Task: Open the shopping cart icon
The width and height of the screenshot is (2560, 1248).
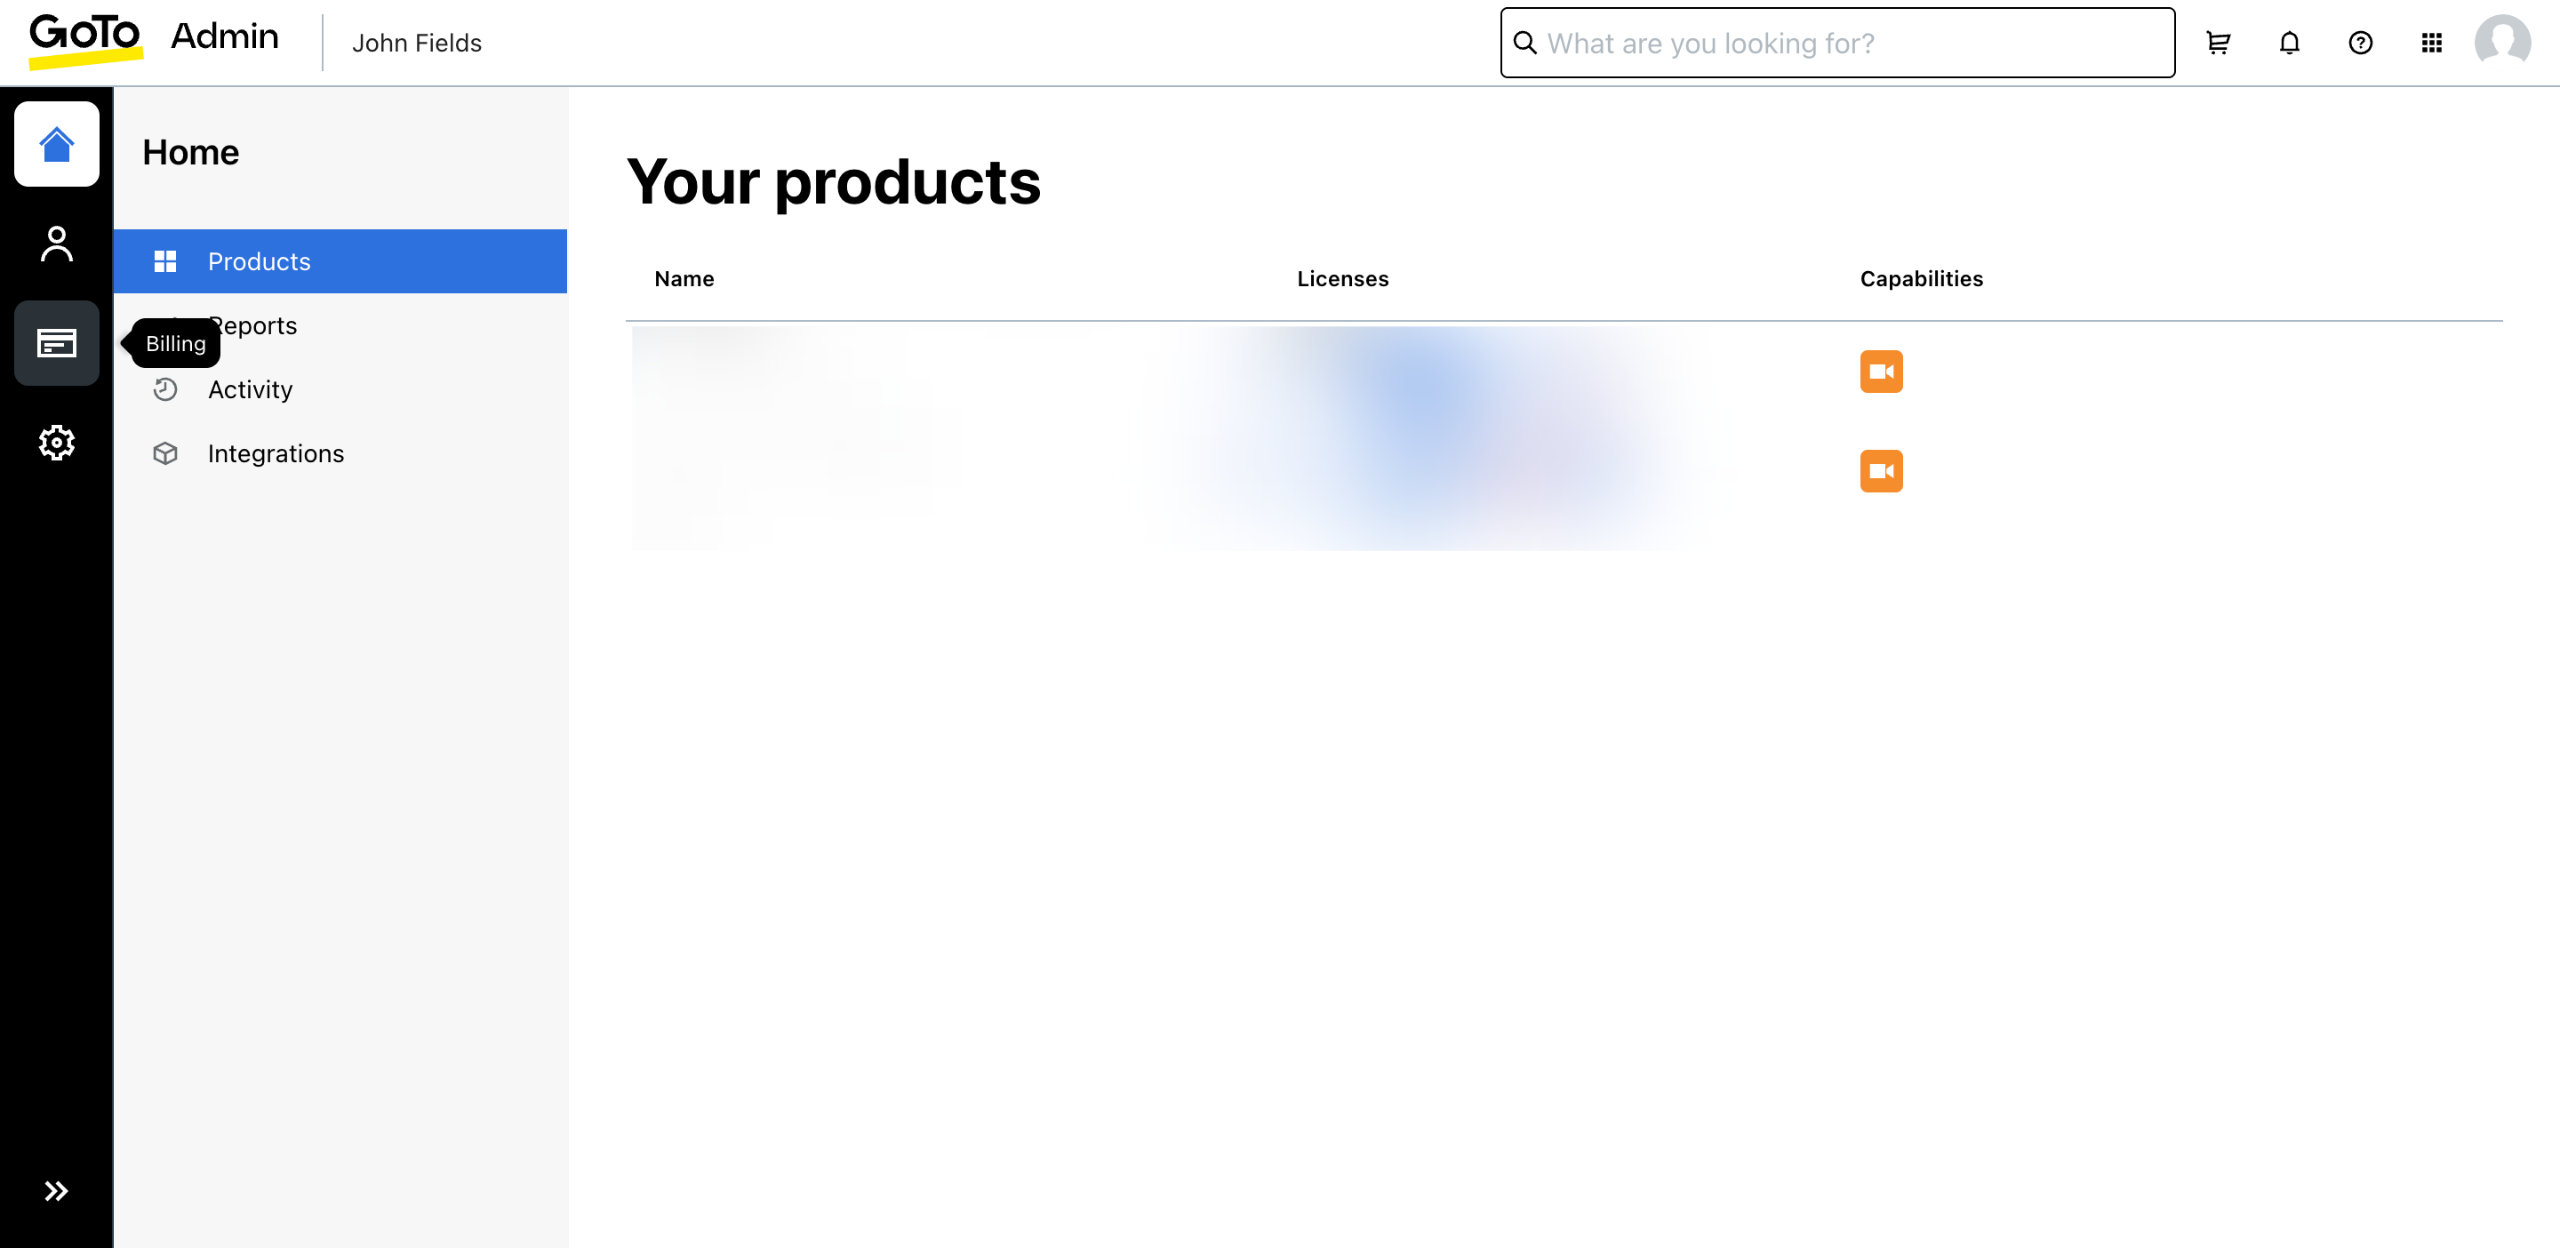Action: point(2218,43)
